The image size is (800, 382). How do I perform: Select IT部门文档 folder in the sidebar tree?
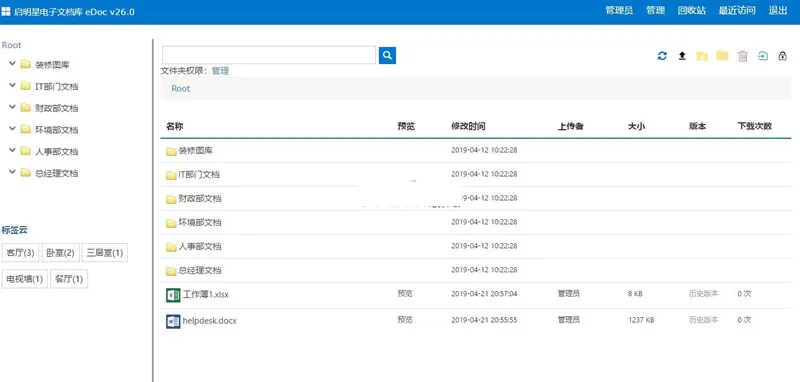point(56,87)
